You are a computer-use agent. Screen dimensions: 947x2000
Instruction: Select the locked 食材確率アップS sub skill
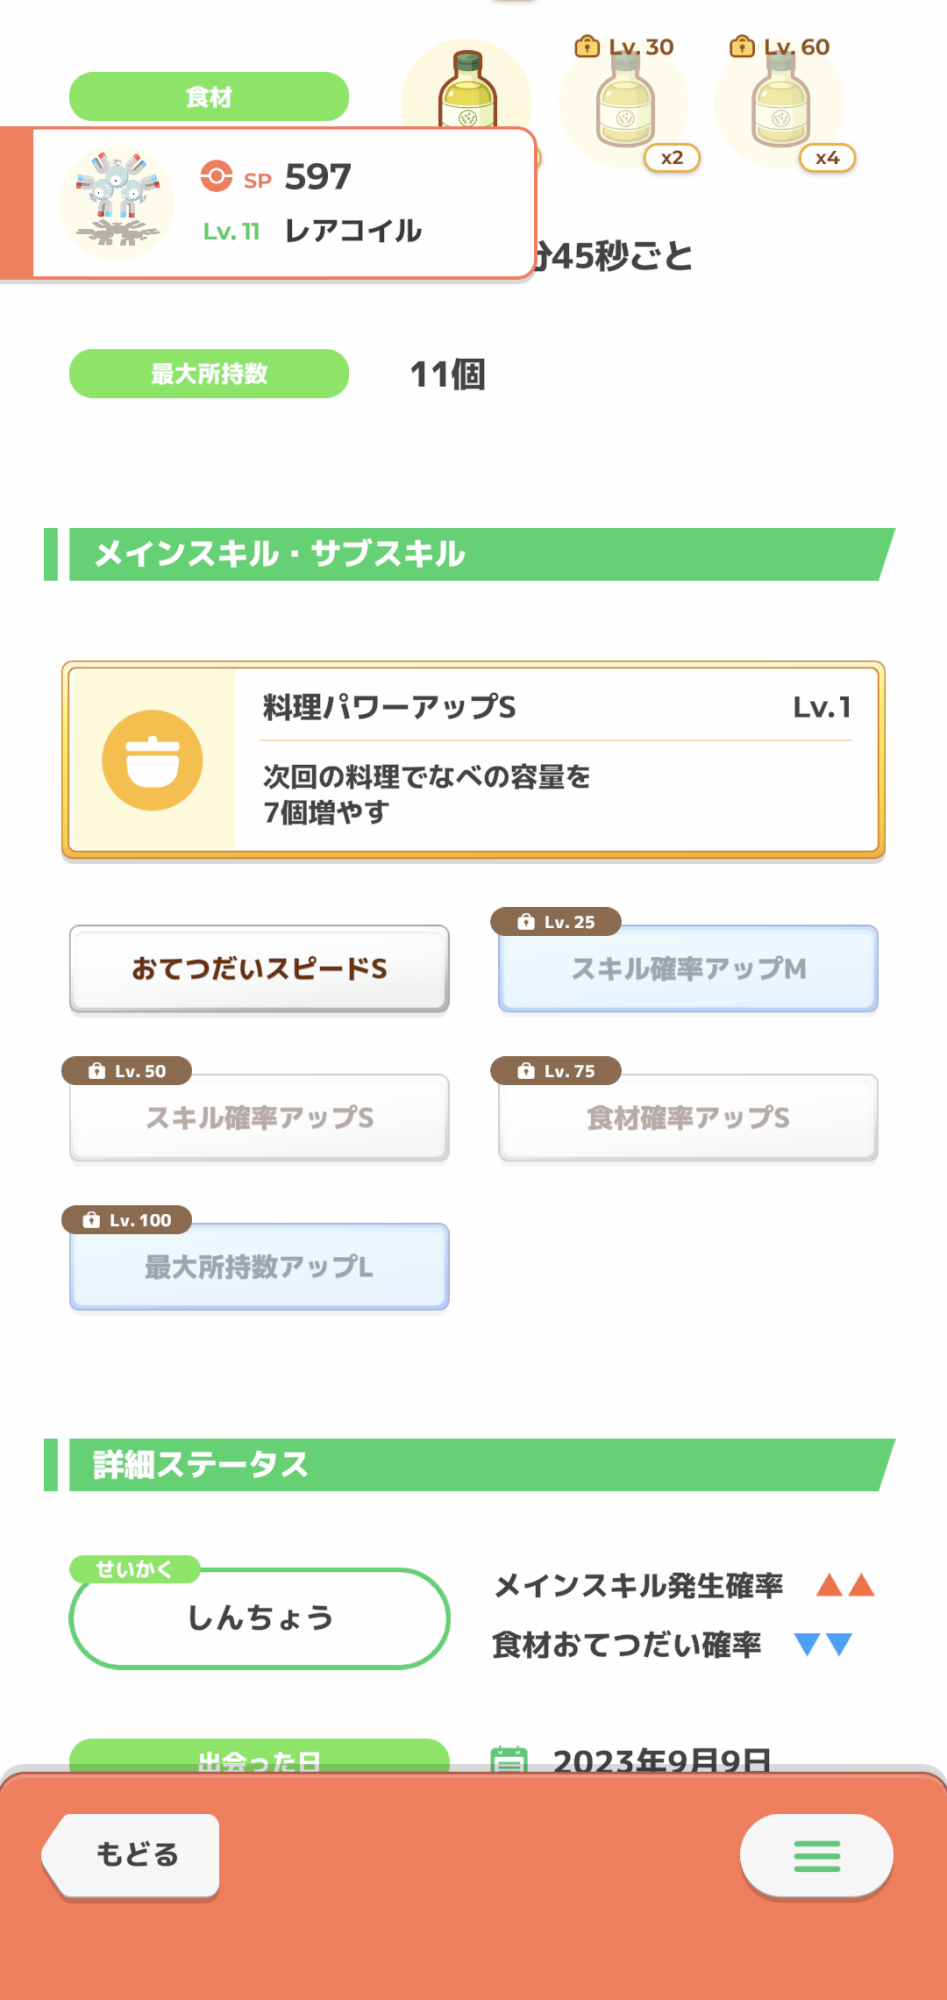pyautogui.click(x=688, y=1117)
